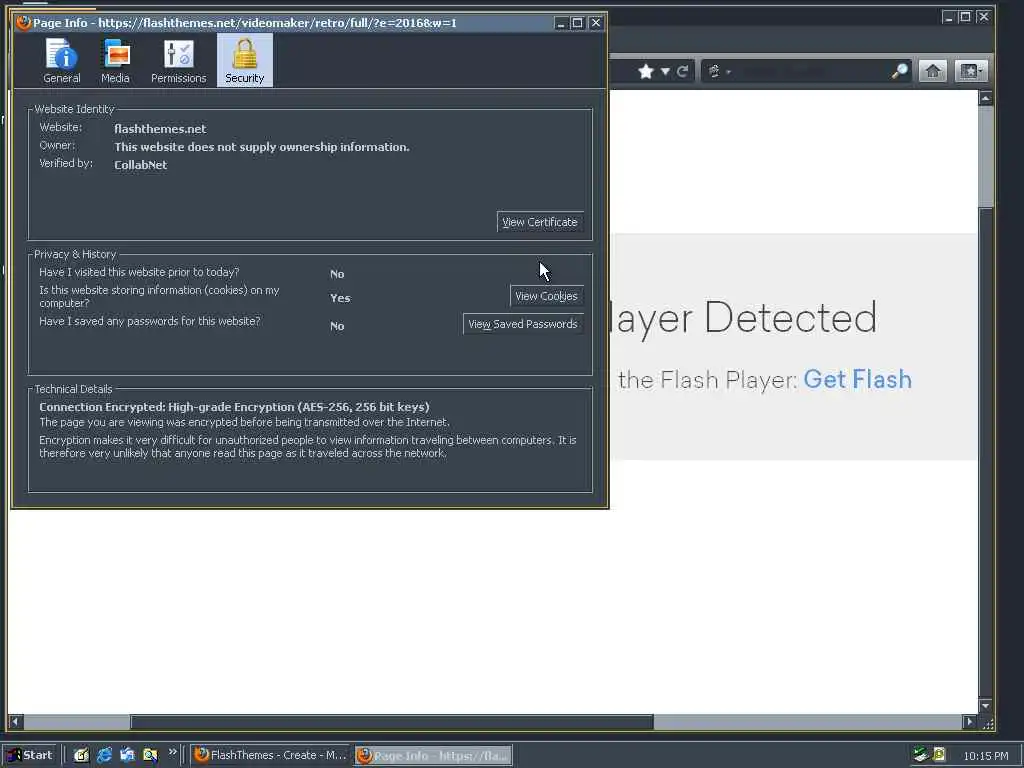The height and width of the screenshot is (768, 1024).
Task: Open the fourth quick launch search folder icon
Action: [x=150, y=755]
